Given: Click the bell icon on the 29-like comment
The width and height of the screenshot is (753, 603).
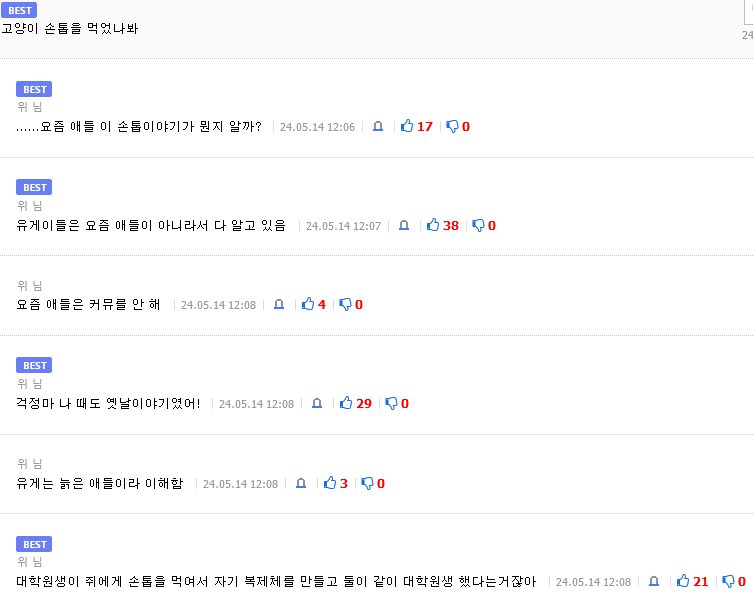Looking at the screenshot, I should [x=317, y=404].
